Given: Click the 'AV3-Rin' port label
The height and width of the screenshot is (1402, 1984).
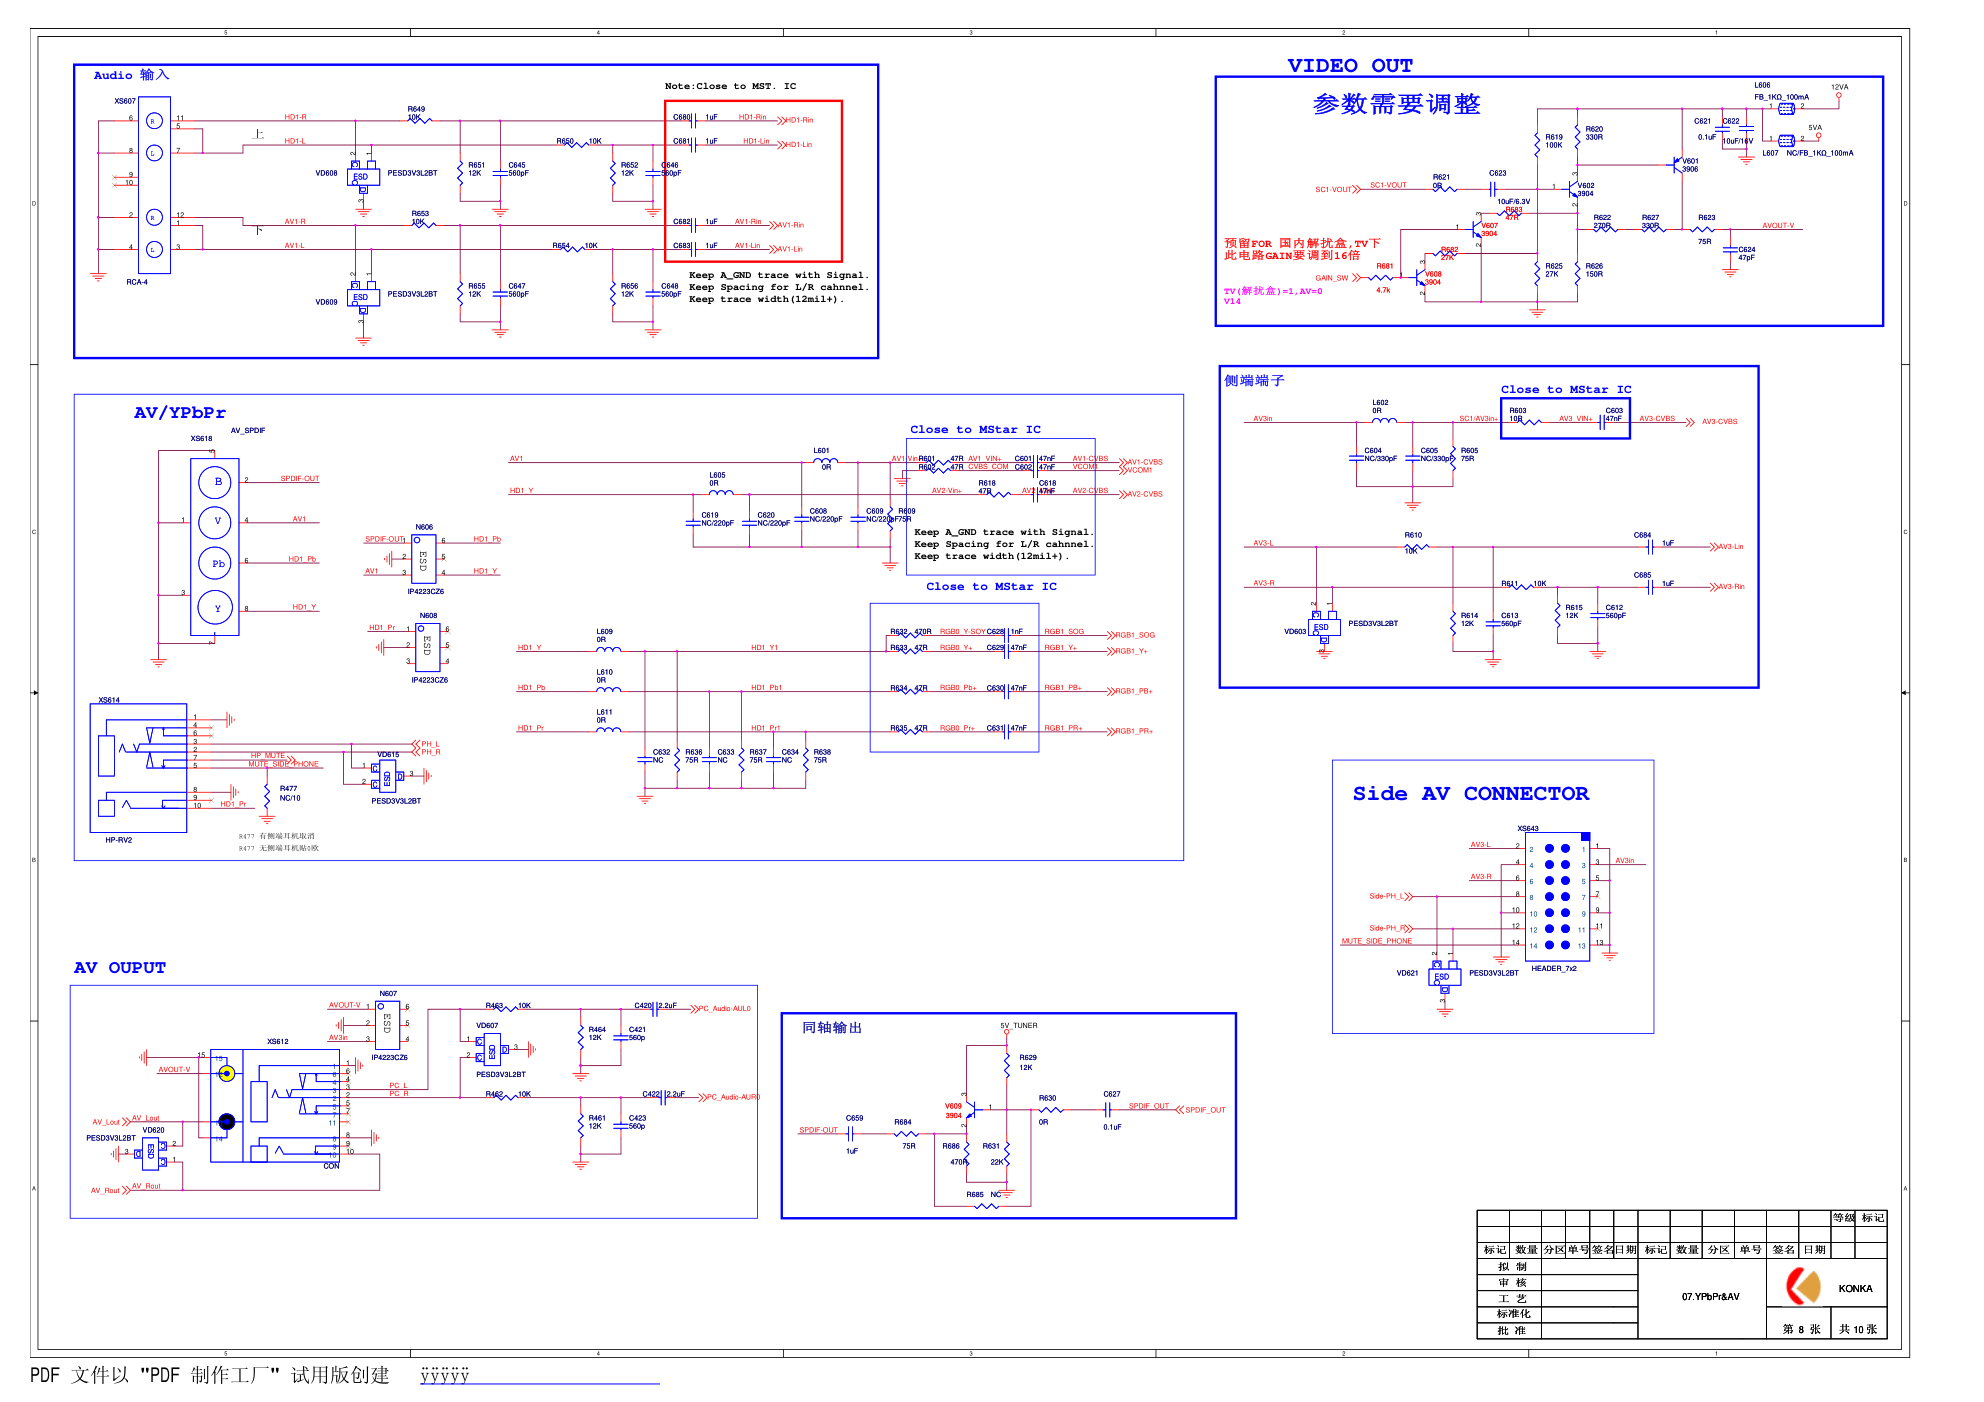Looking at the screenshot, I should click(1731, 587).
